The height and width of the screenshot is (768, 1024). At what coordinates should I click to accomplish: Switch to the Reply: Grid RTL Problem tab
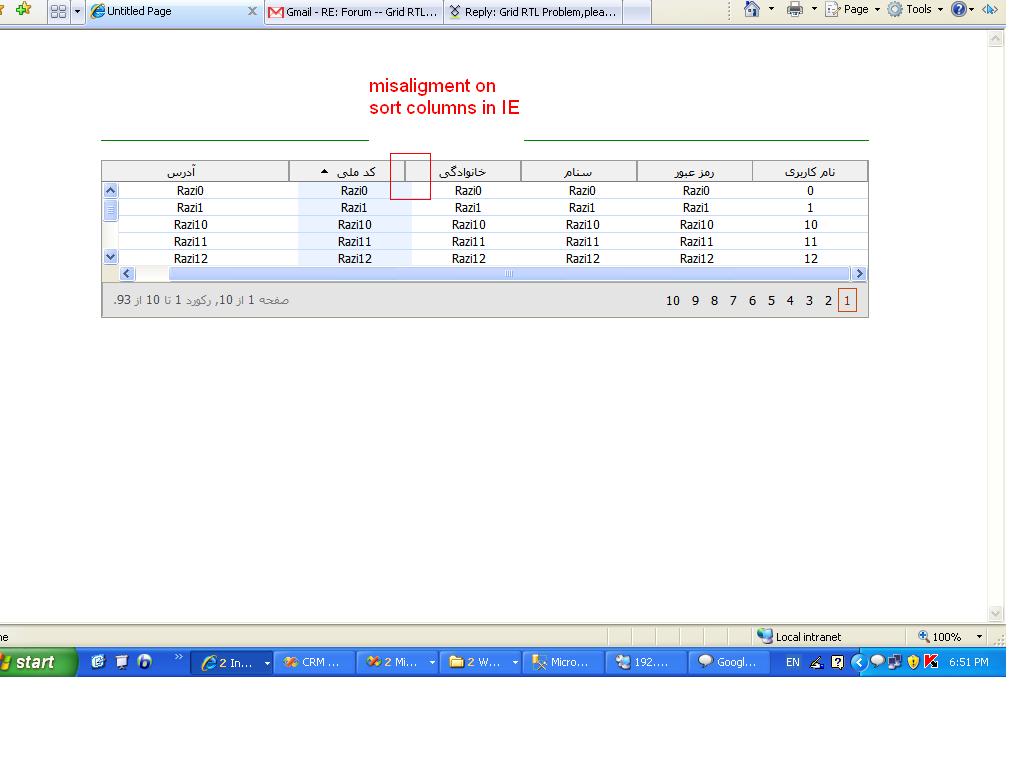(x=533, y=12)
